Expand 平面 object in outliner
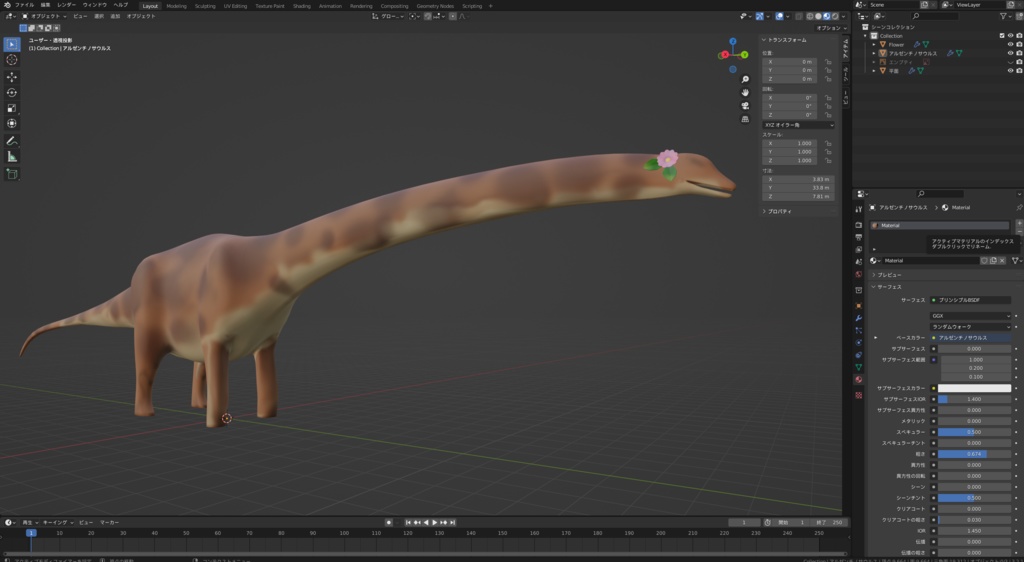The height and width of the screenshot is (562, 1024). pos(874,70)
